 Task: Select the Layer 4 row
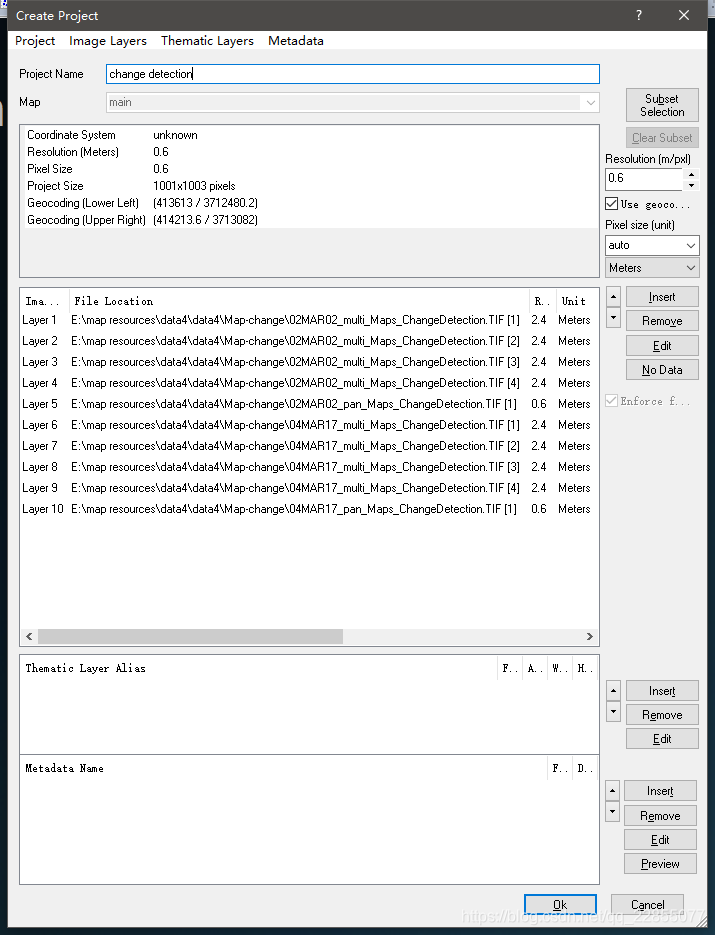307,383
